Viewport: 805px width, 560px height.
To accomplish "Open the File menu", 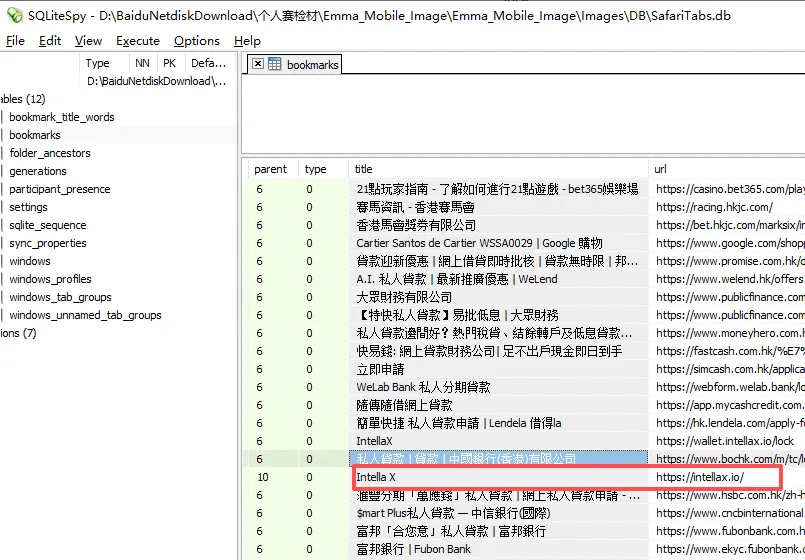I will pyautogui.click(x=15, y=41).
